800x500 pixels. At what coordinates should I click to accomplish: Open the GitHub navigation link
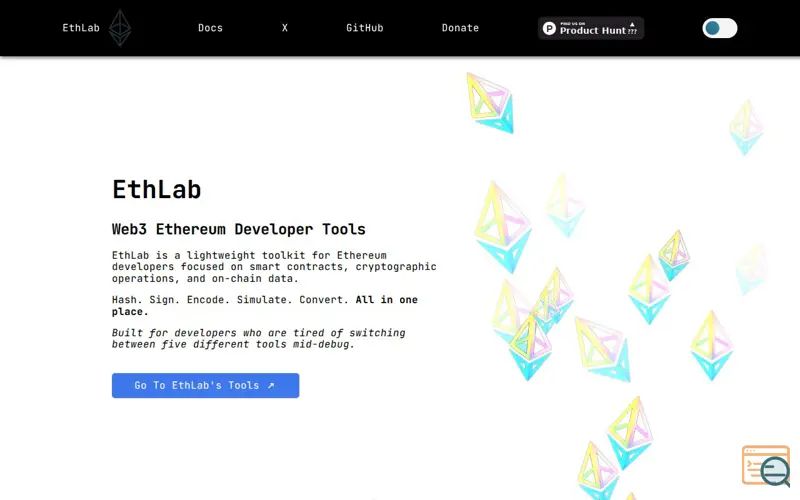pyautogui.click(x=364, y=28)
